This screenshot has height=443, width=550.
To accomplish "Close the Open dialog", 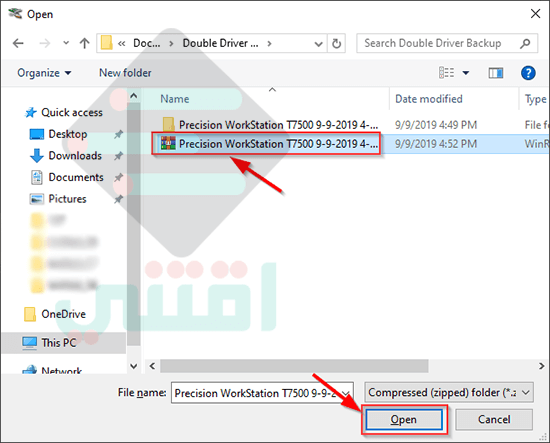I will [x=535, y=14].
